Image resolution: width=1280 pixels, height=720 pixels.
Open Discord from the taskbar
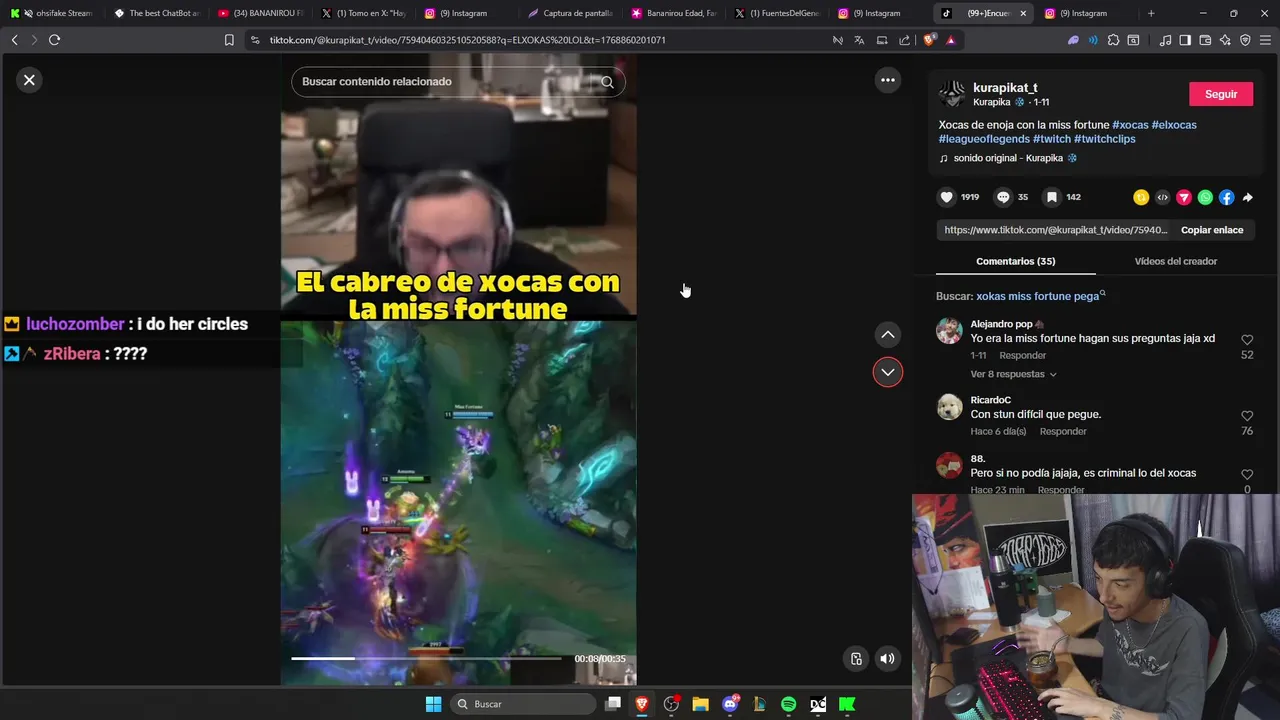click(730, 704)
